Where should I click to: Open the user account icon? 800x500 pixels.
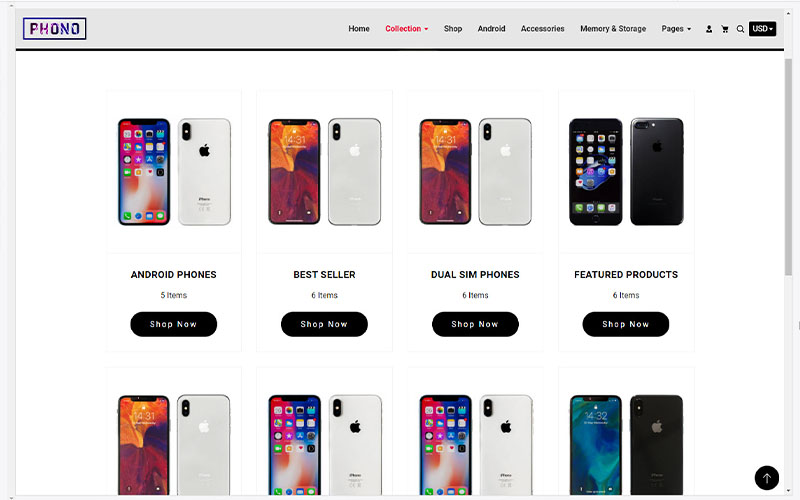point(709,29)
